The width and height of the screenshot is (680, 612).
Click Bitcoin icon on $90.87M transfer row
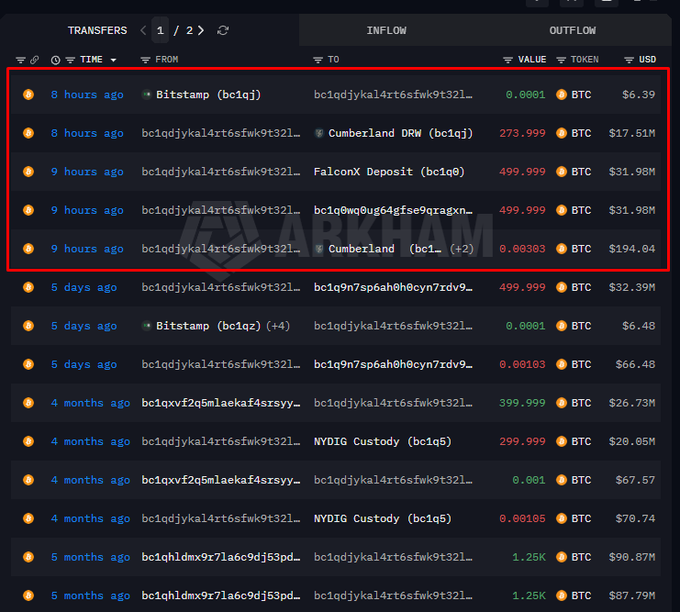[x=29, y=557]
